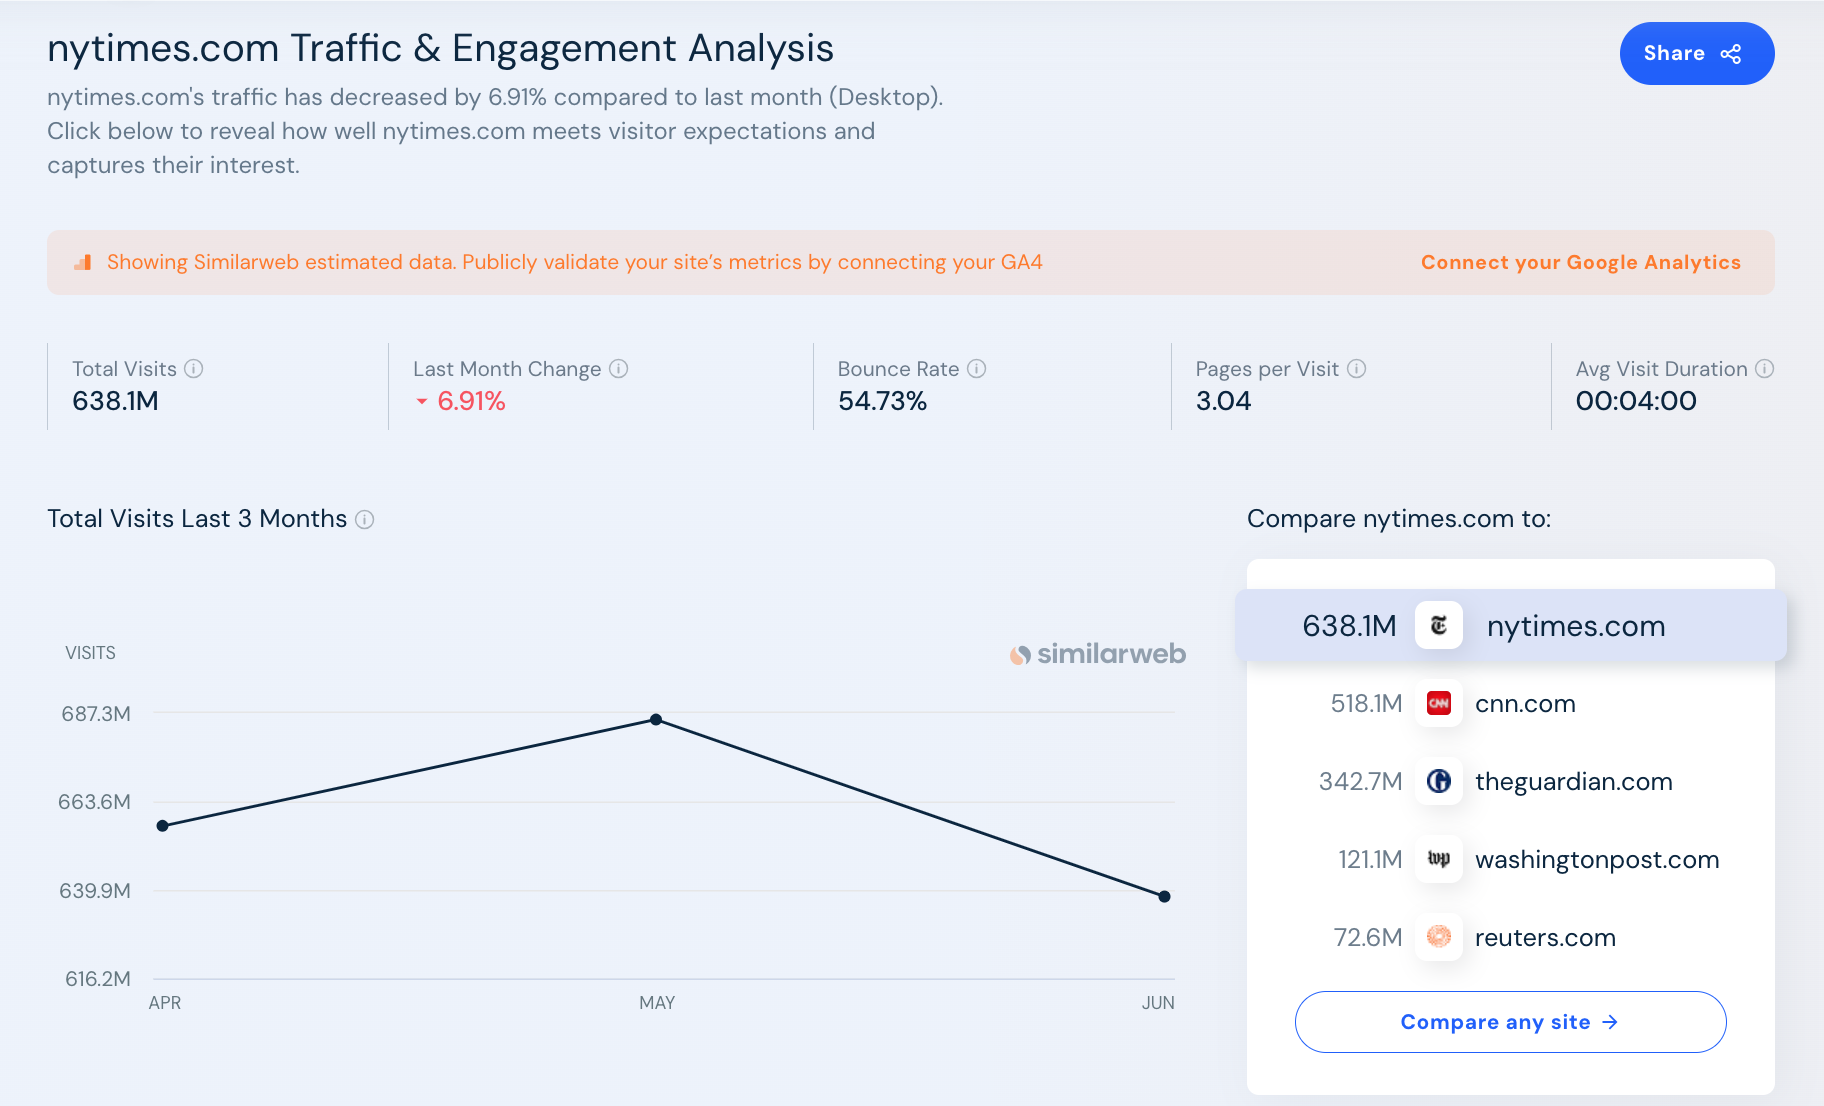Click the Total Visits value 638.1M

[x=115, y=402]
